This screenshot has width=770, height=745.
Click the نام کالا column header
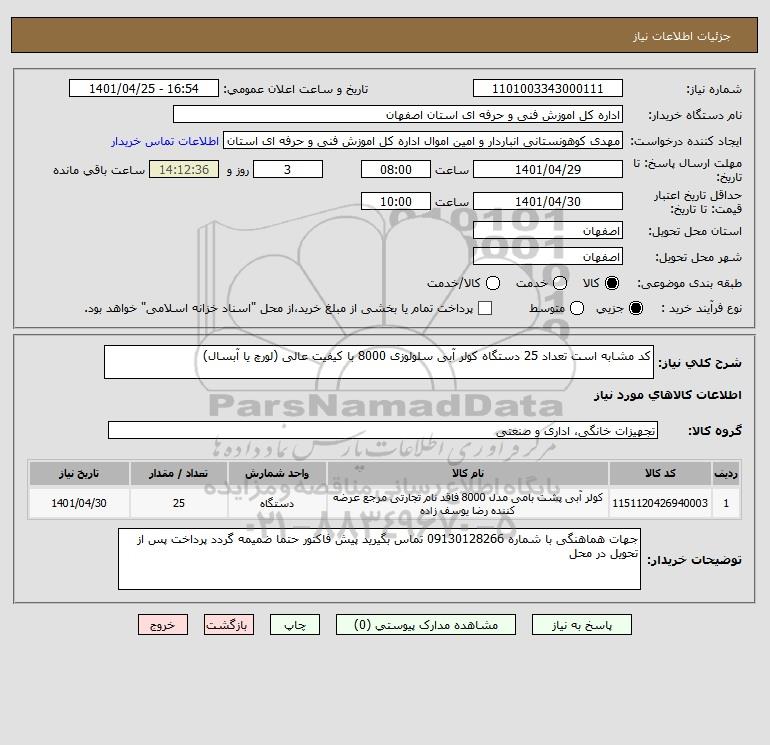point(468,473)
